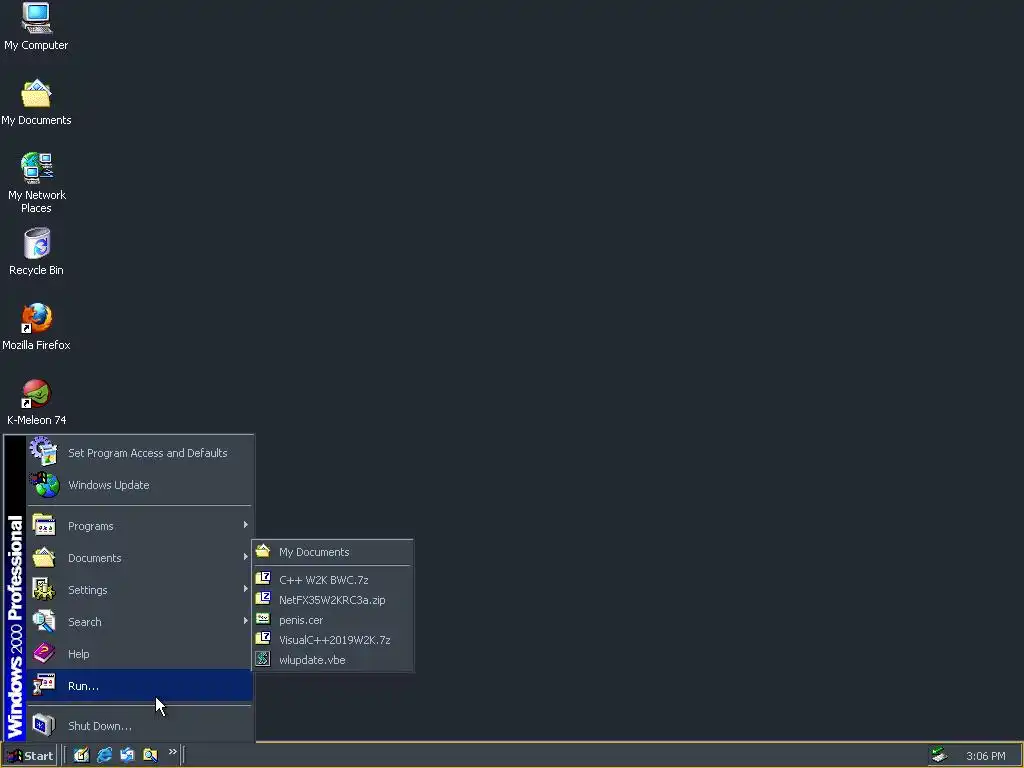1024x768 pixels.
Task: Click the Set Program Access gear icon
Action: click(x=44, y=451)
